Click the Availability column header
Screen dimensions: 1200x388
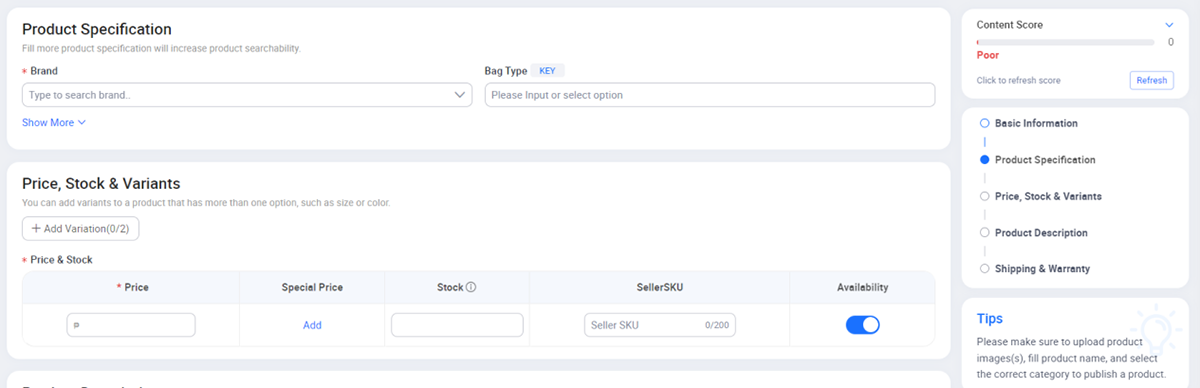pyautogui.click(x=863, y=287)
